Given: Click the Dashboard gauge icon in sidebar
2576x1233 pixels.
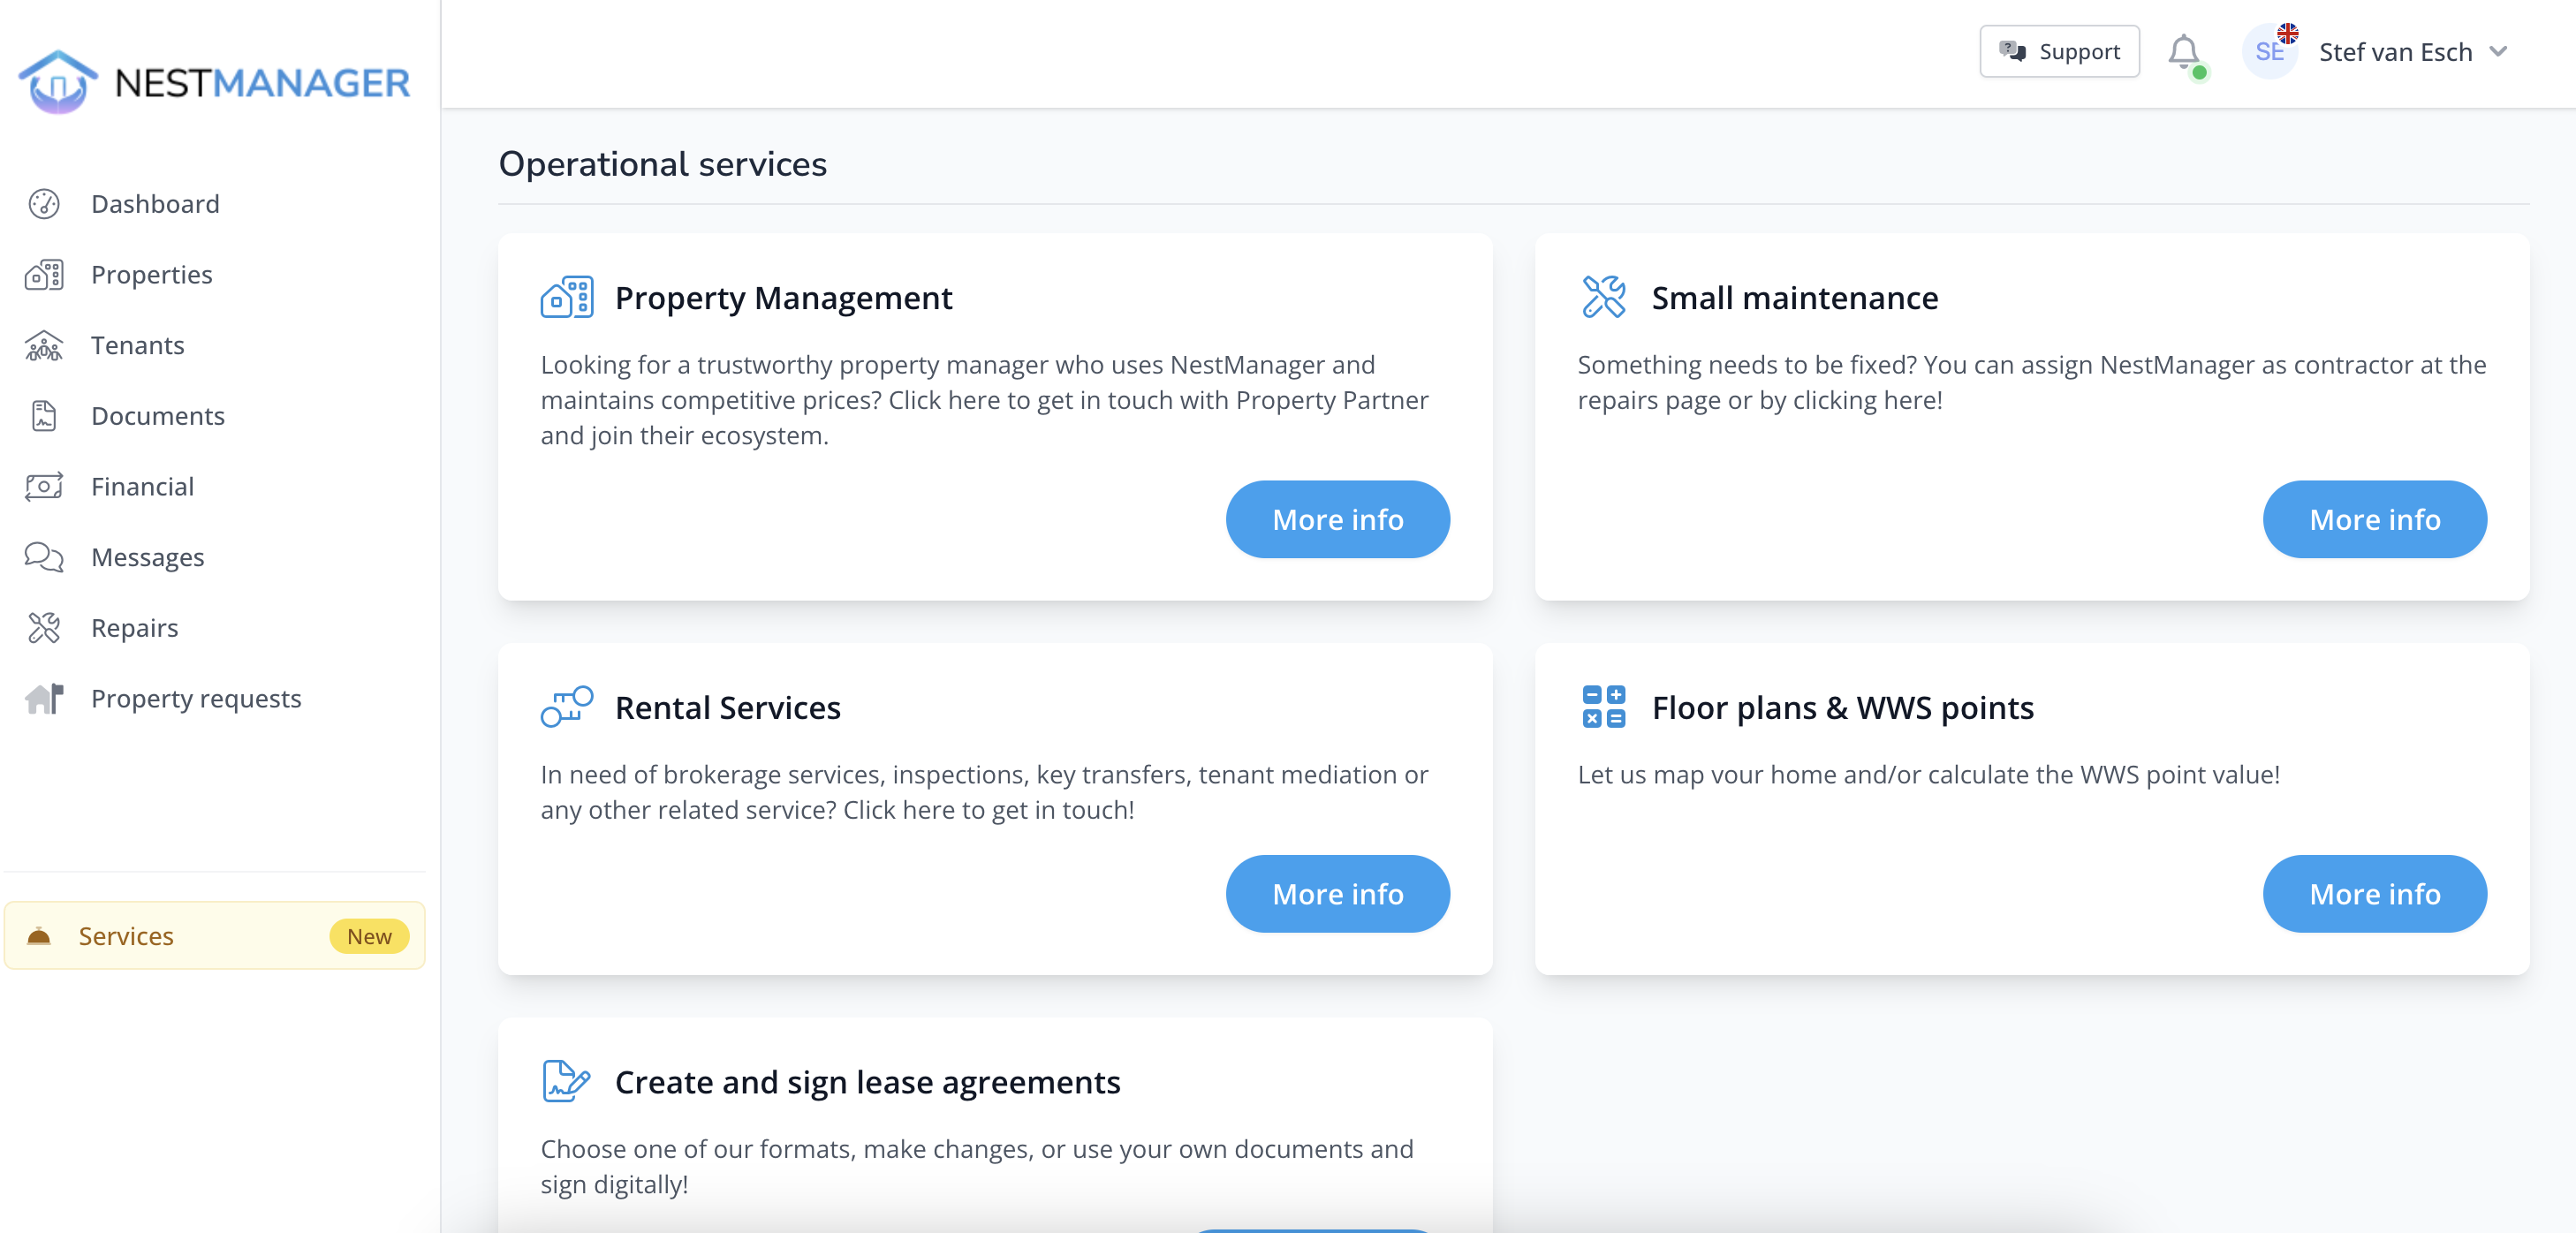Looking at the screenshot, I should pos(44,204).
